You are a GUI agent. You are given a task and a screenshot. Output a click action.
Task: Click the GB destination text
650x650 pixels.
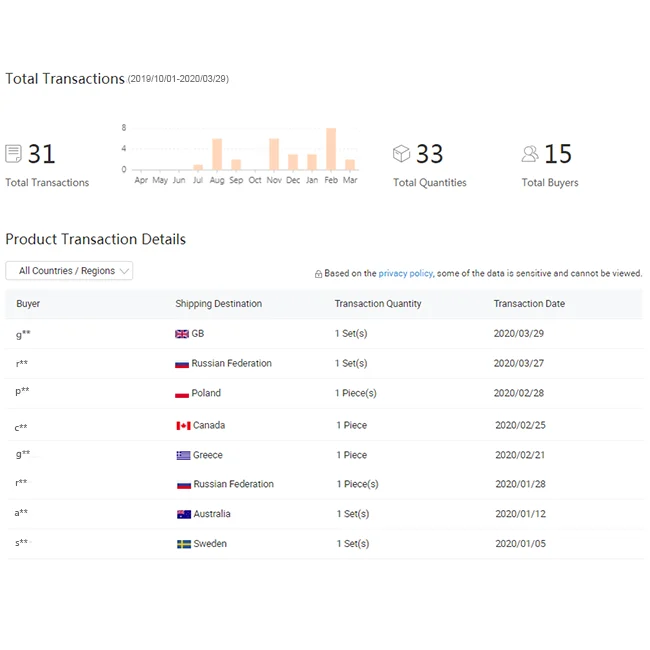(198, 334)
